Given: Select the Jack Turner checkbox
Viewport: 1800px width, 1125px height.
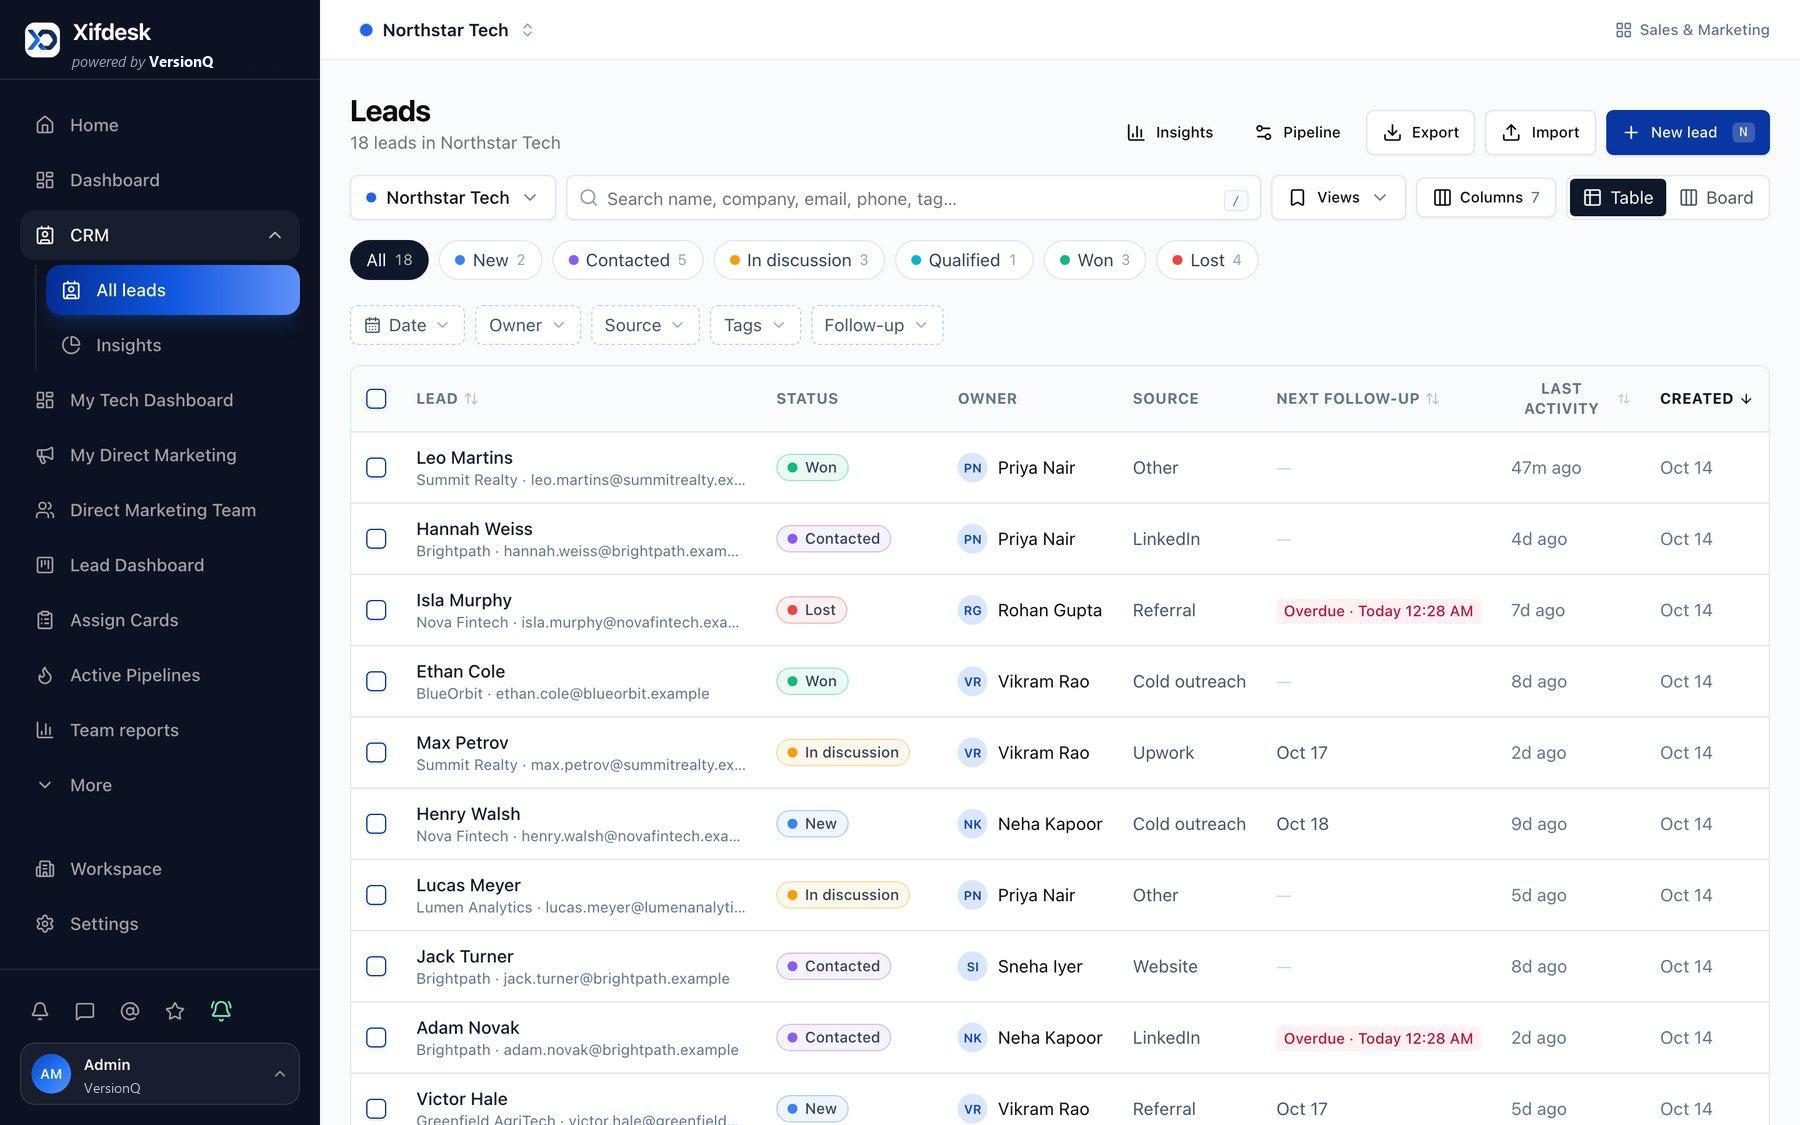Looking at the screenshot, I should 376,966.
